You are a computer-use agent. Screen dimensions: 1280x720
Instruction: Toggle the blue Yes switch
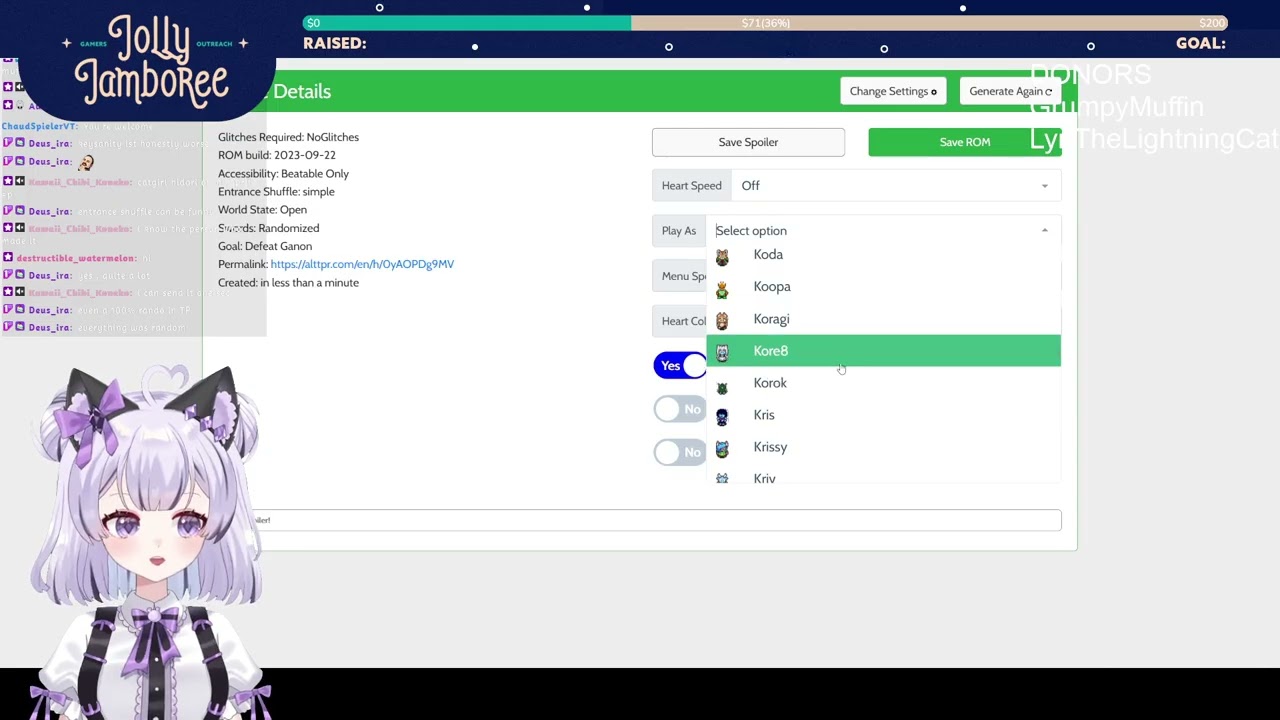pyautogui.click(x=680, y=366)
